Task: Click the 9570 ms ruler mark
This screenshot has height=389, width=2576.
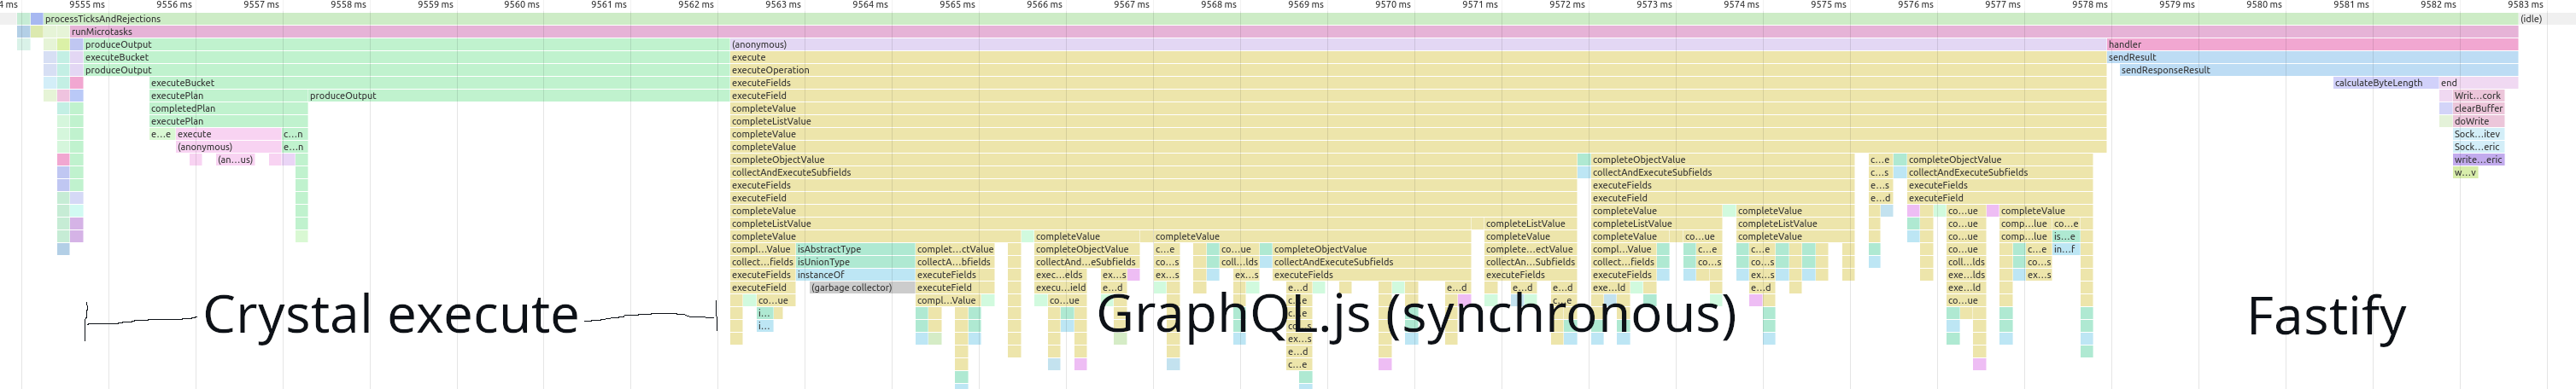Action: click(1392, 5)
